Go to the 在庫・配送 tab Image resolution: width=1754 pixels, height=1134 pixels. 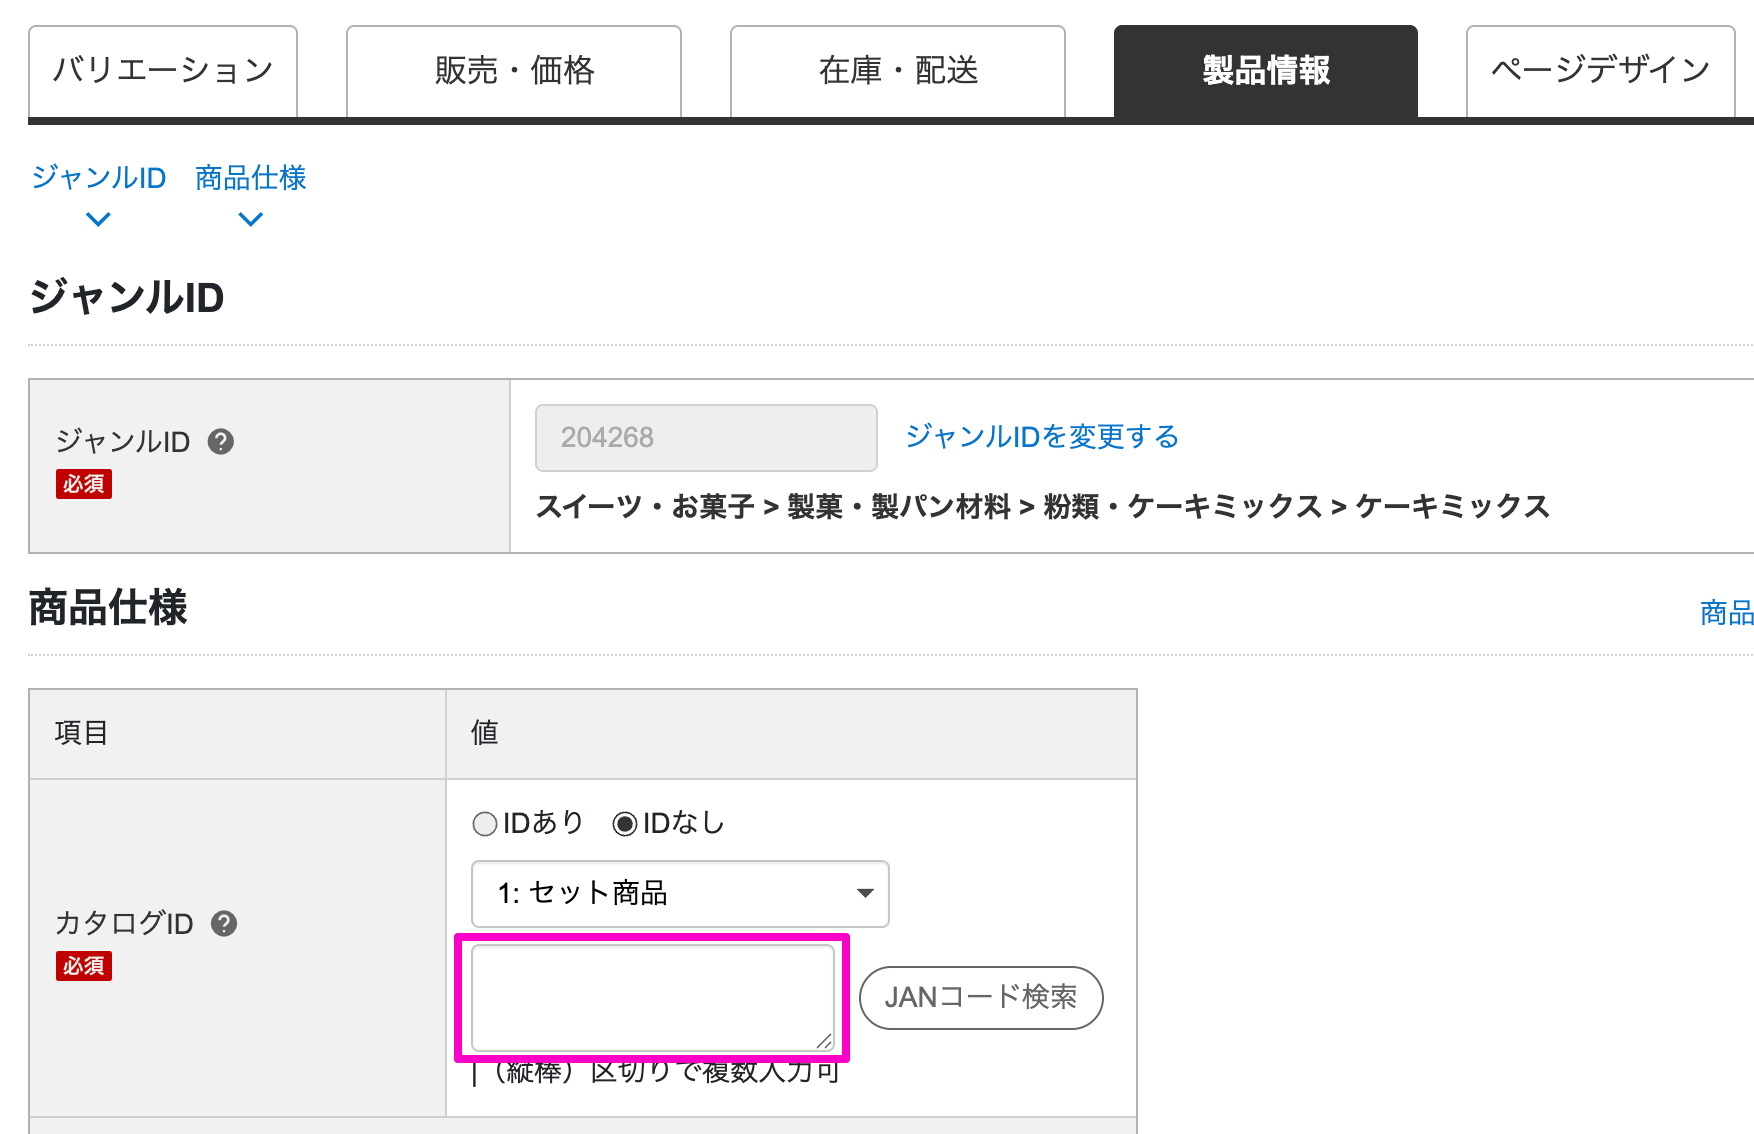[898, 71]
